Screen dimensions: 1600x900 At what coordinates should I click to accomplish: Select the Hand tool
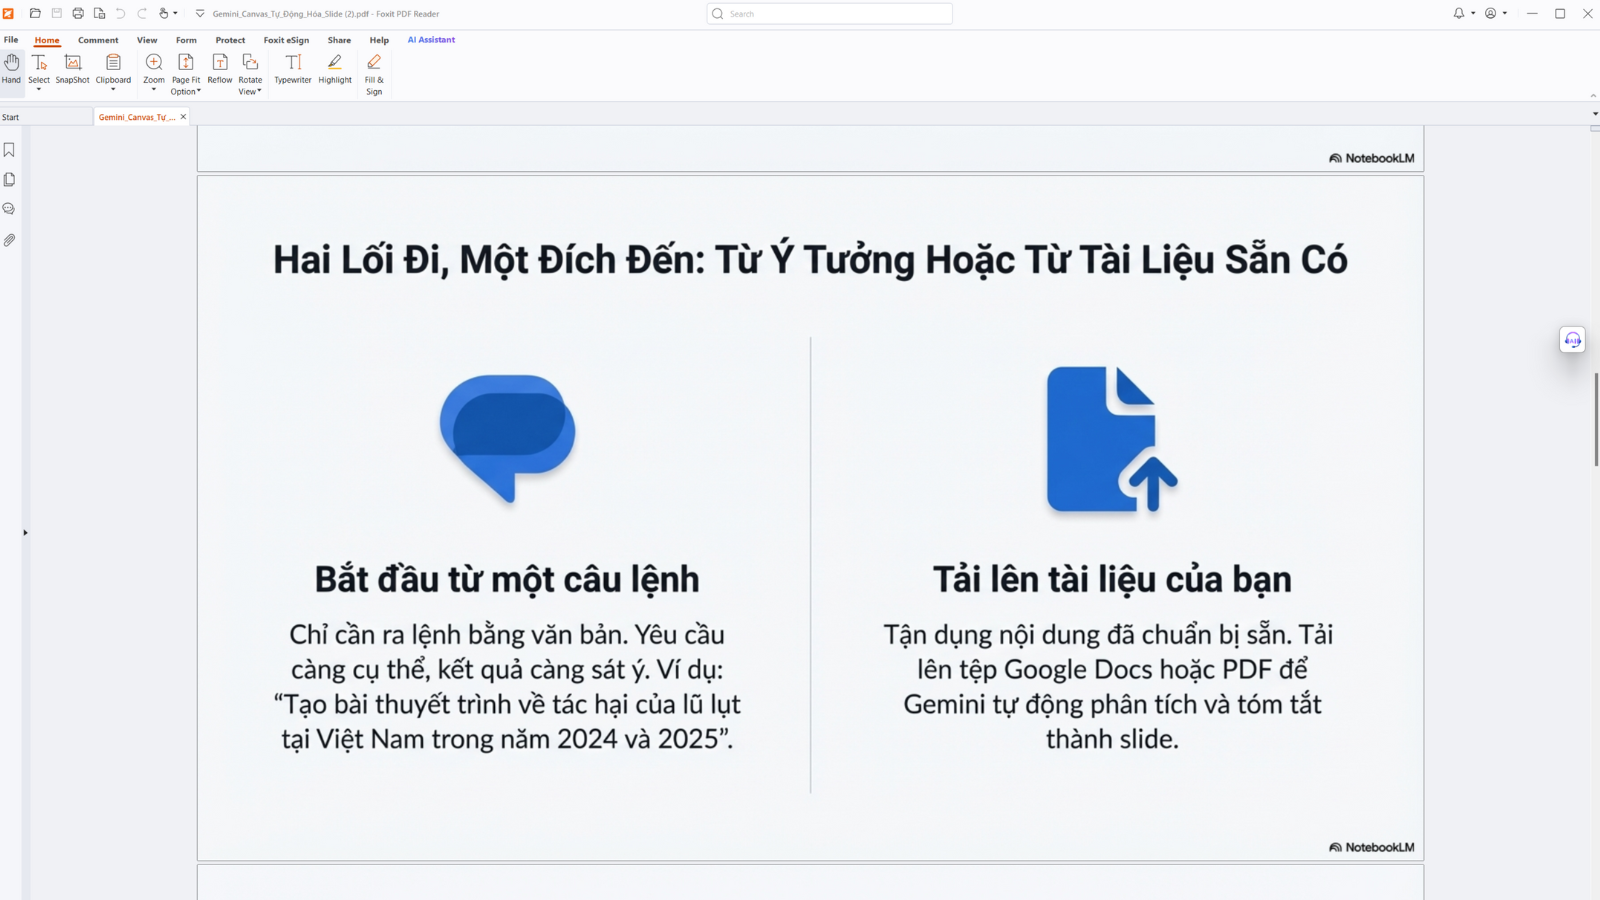tap(11, 69)
